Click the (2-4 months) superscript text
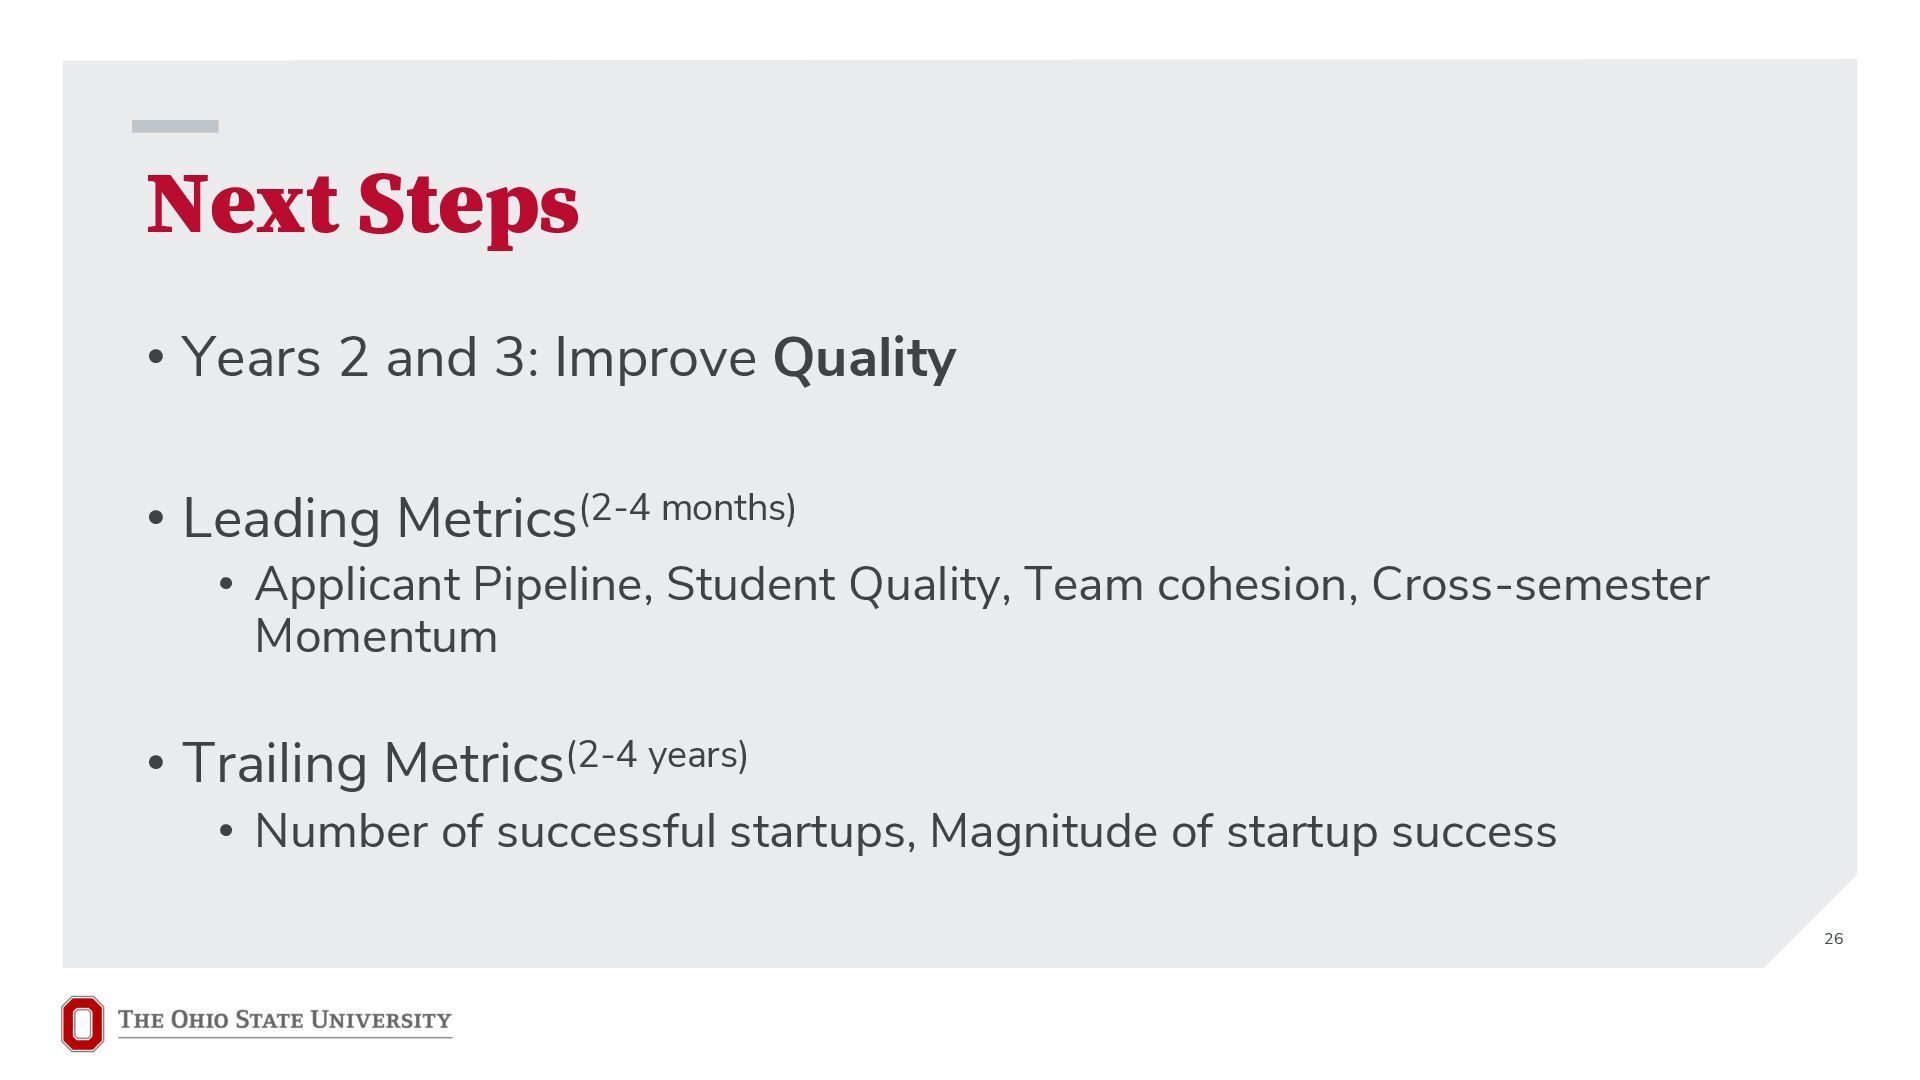This screenshot has height=1080, width=1920. (x=688, y=508)
